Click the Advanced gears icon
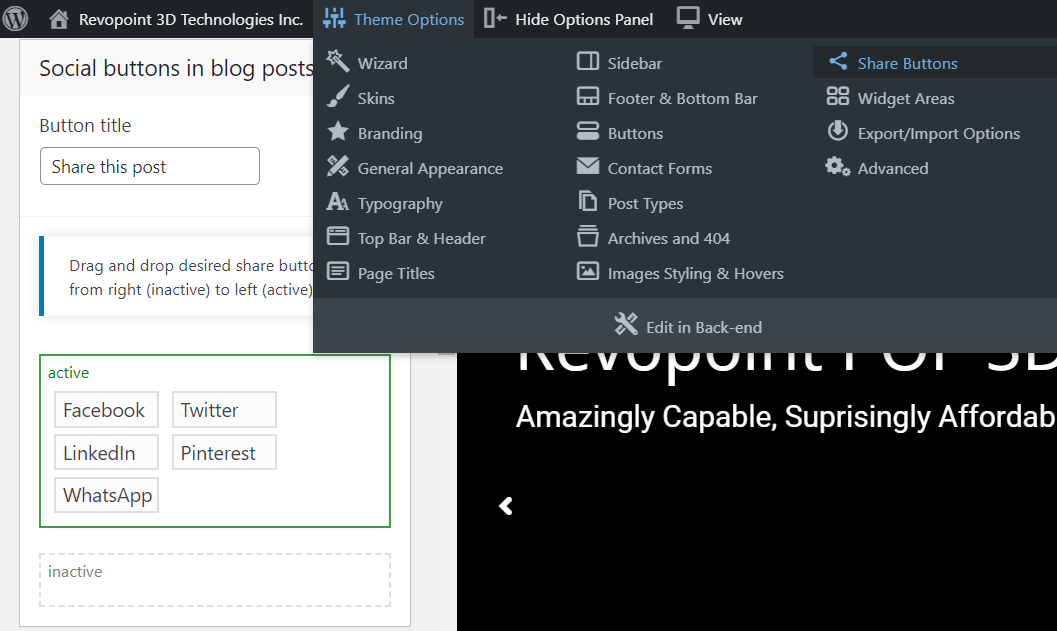 (x=838, y=167)
